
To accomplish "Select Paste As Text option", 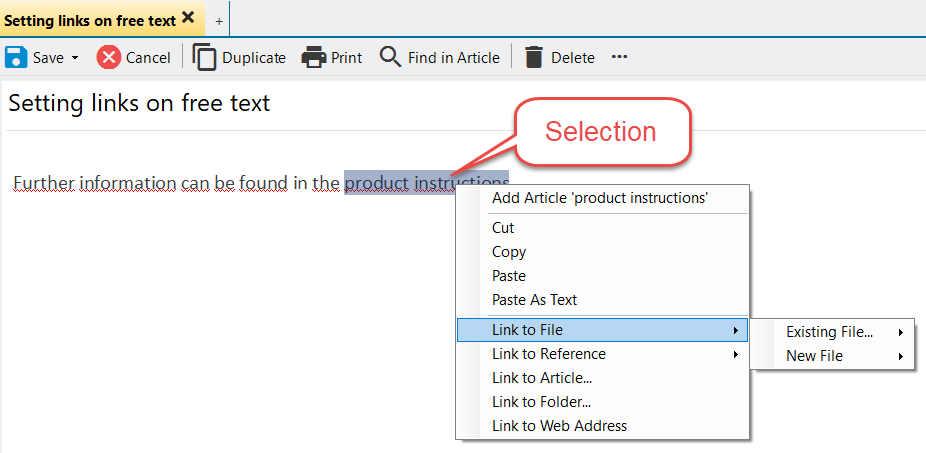I will (534, 300).
